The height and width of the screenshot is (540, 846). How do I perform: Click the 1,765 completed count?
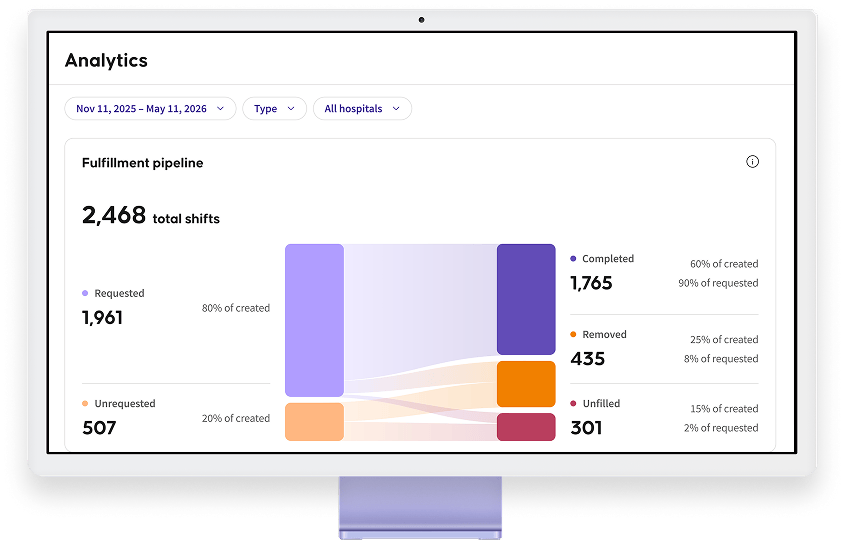pyautogui.click(x=591, y=283)
